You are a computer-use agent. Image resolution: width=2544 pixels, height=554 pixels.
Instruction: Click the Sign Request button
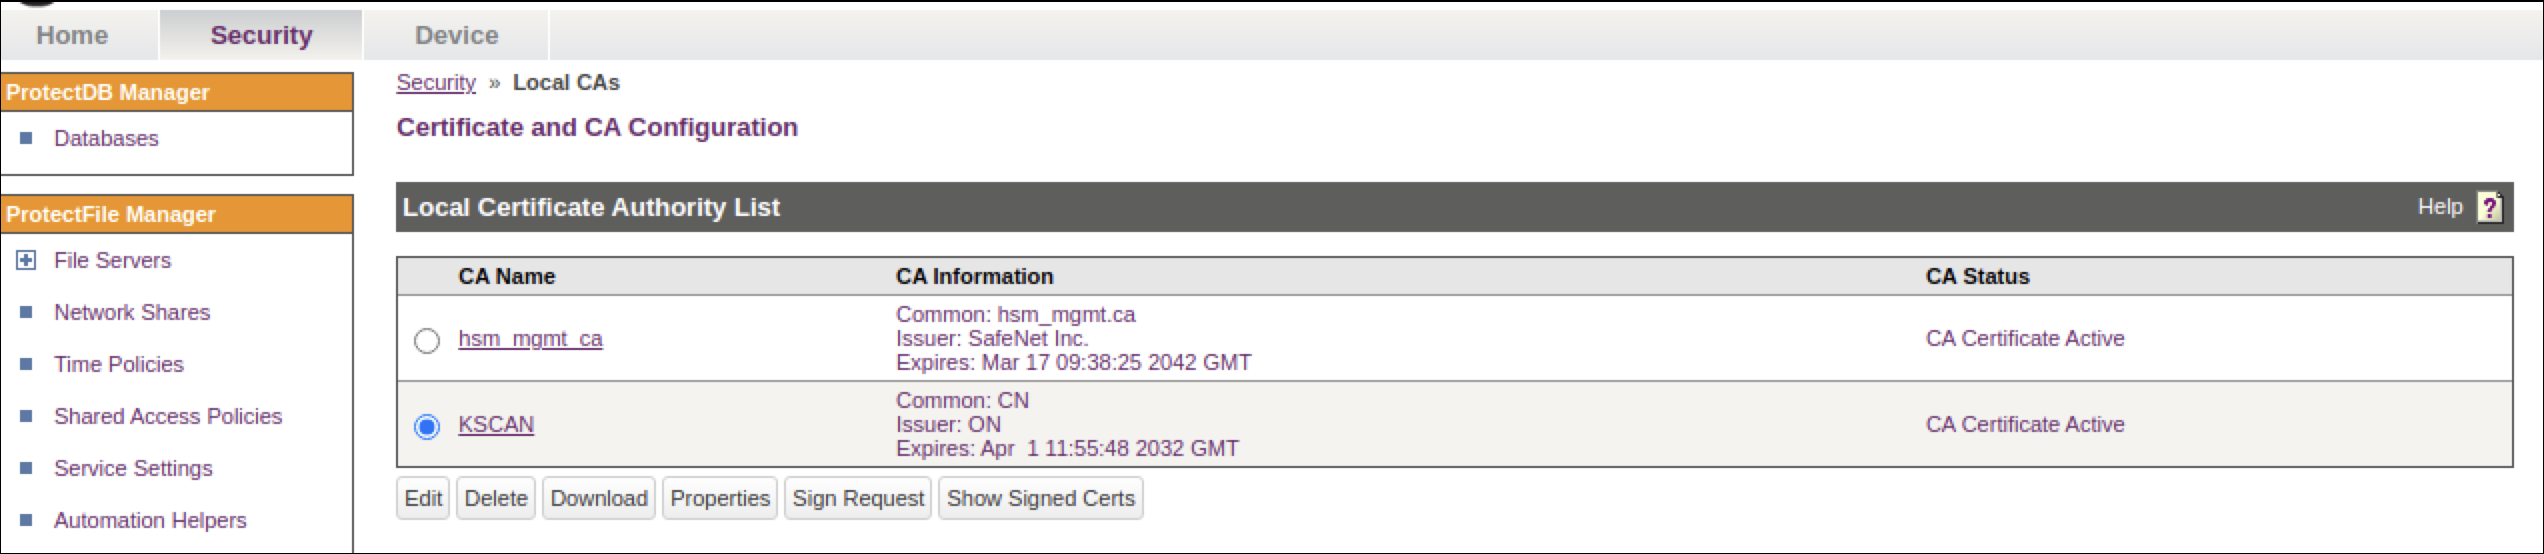(x=858, y=498)
